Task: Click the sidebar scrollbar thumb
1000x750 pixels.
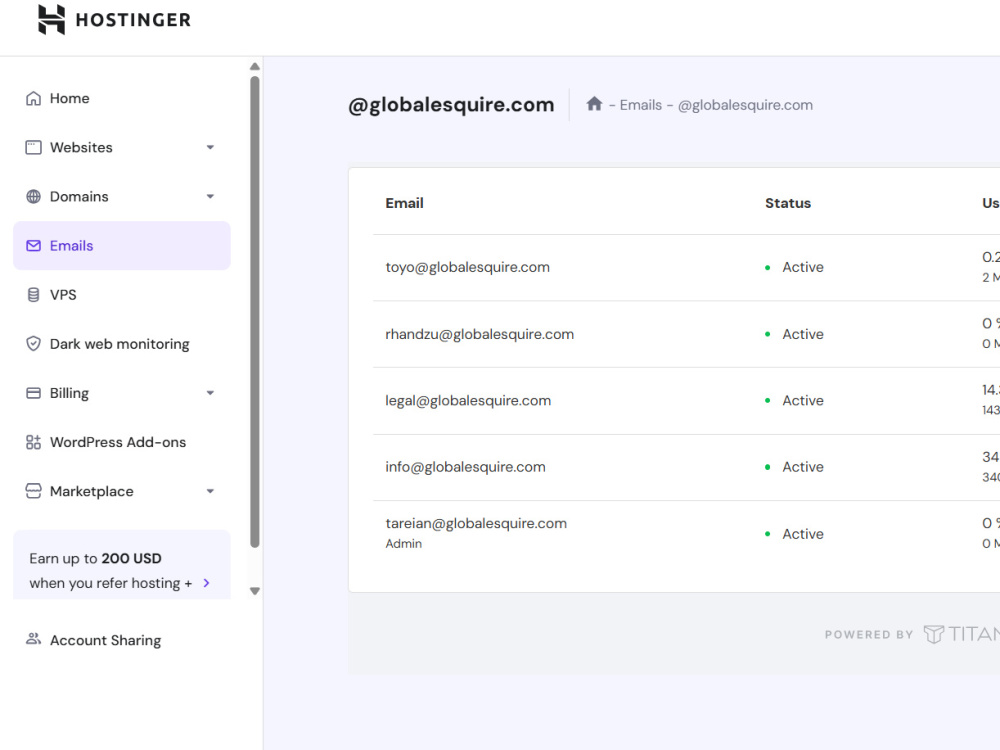Action: pos(254,312)
